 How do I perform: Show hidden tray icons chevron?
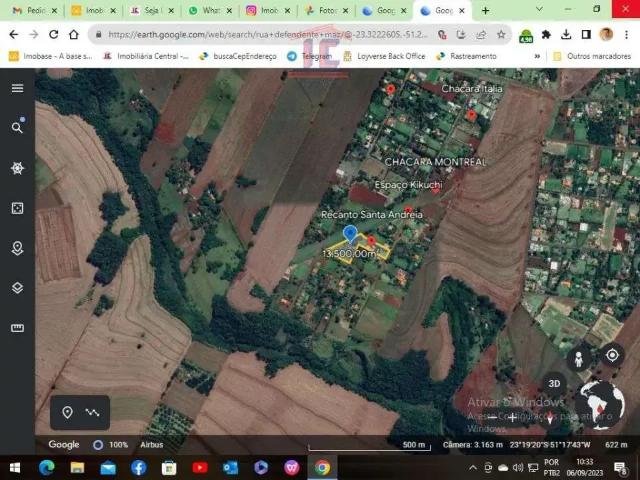[x=473, y=468]
